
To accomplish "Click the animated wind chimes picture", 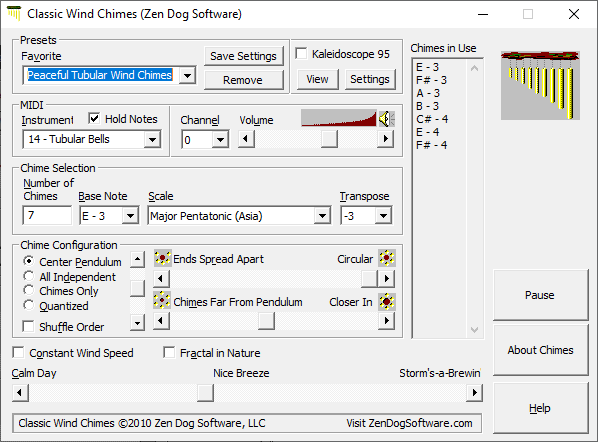I will point(540,85).
